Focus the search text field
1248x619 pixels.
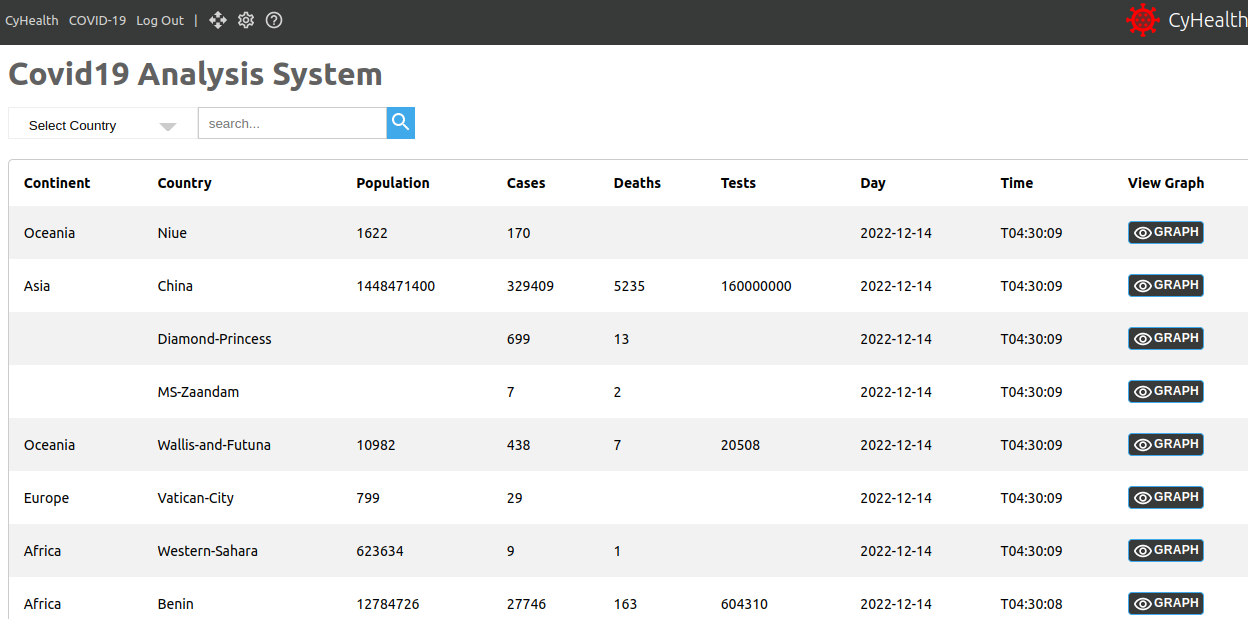click(291, 123)
